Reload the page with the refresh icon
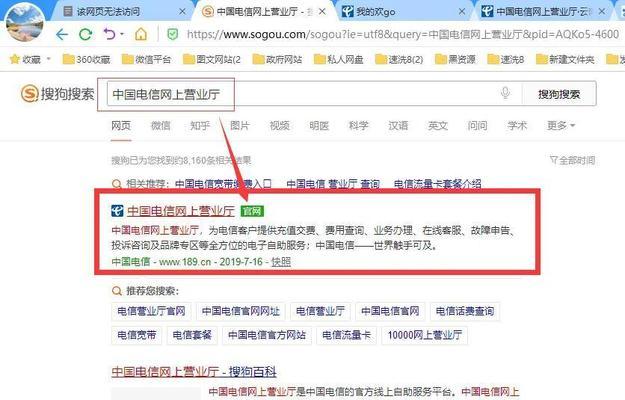This screenshot has height=400, width=625. coord(85,35)
